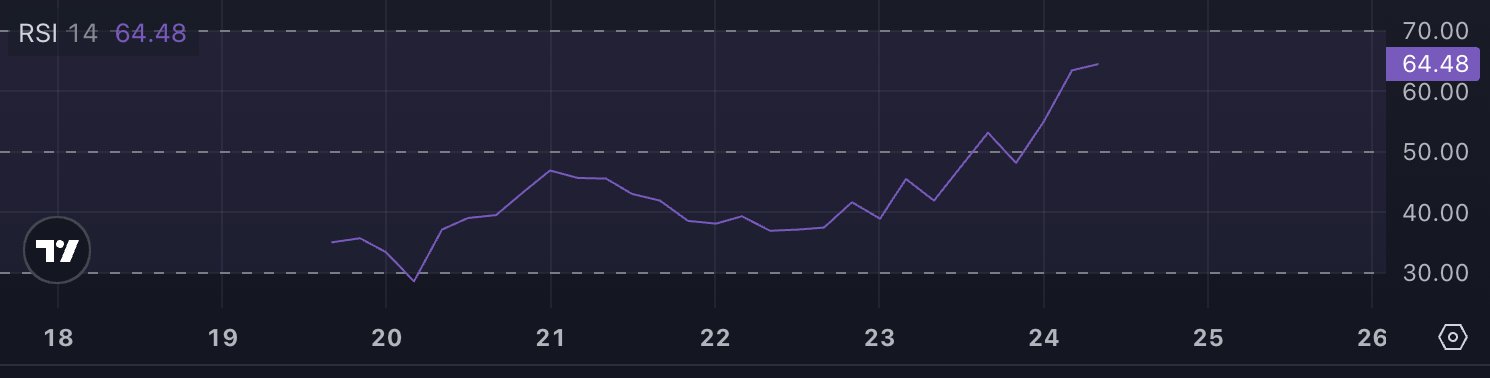Click date 22 on time axis
The height and width of the screenshot is (378, 1490).
(715, 338)
